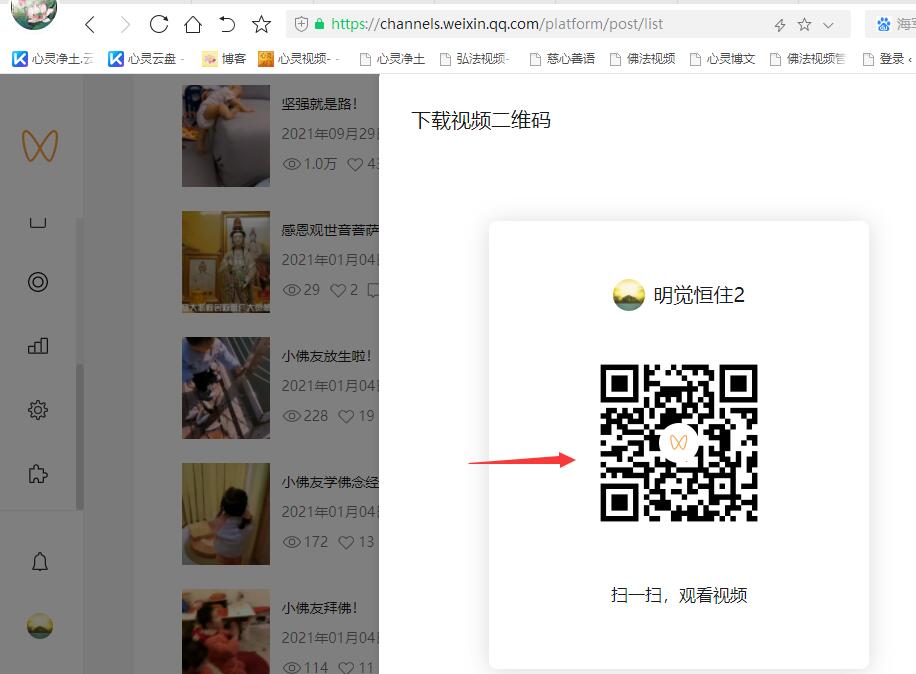Click the heart likes icon showing 2
916x674 pixels.
coord(338,290)
